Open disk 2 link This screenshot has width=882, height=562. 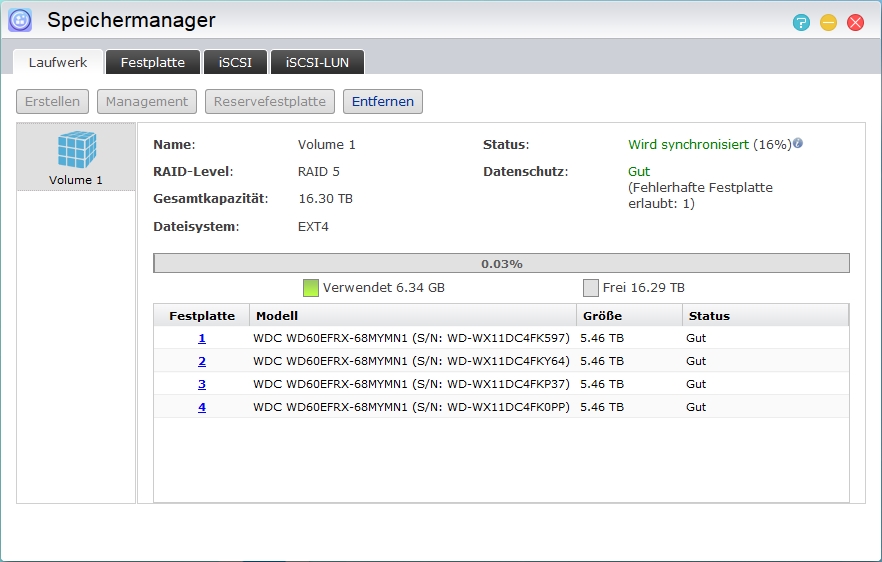tap(202, 361)
